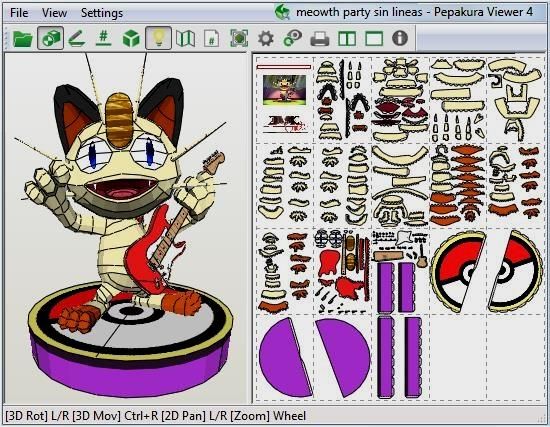The width and height of the screenshot is (550, 427).
Task: Open the Settings menu
Action: tap(102, 13)
